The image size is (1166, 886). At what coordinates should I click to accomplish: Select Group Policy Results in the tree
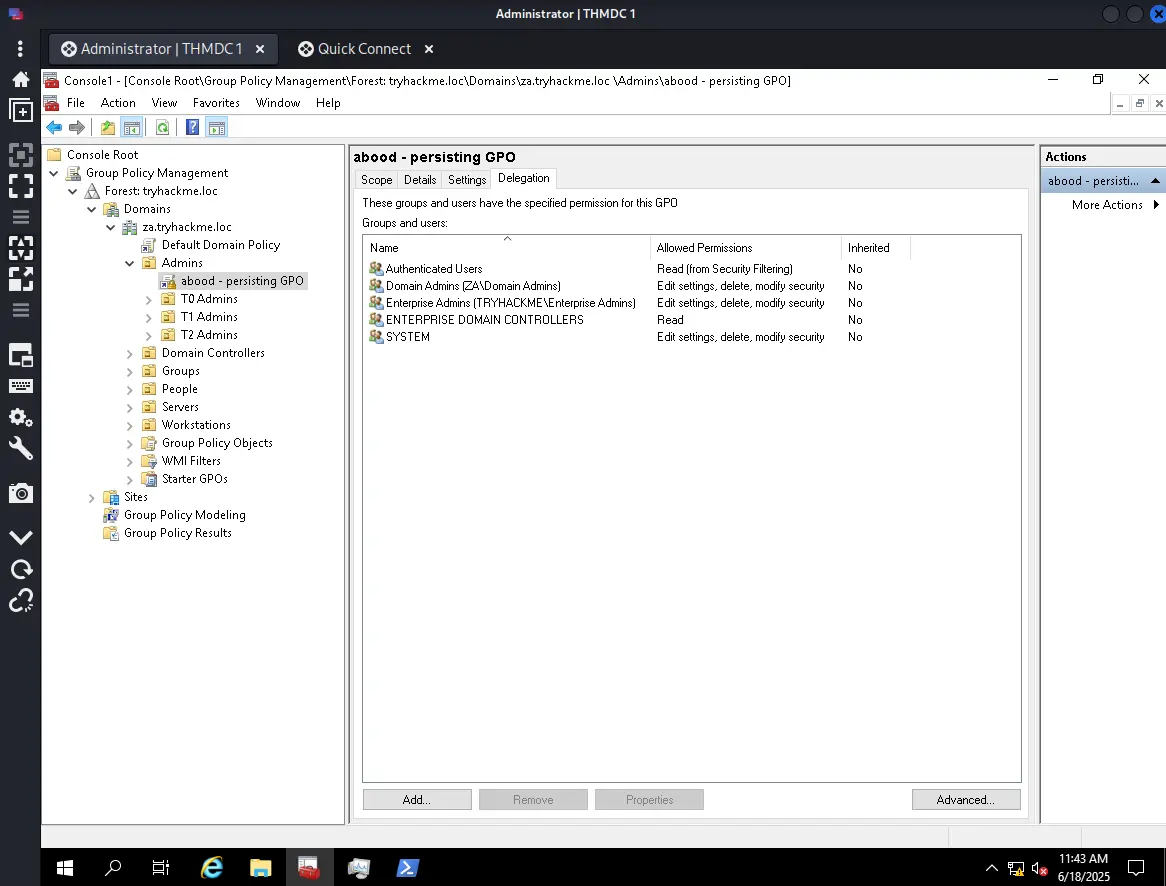pos(178,533)
